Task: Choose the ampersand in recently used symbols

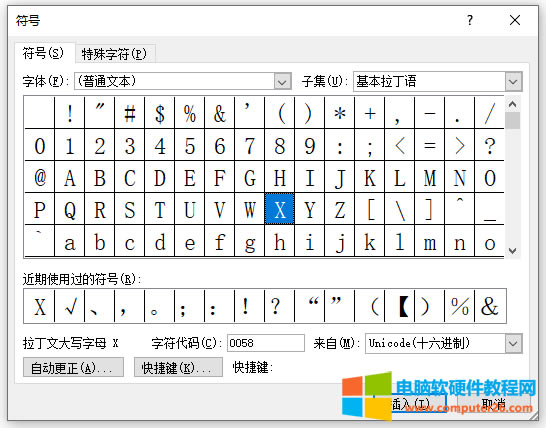Action: 490,306
